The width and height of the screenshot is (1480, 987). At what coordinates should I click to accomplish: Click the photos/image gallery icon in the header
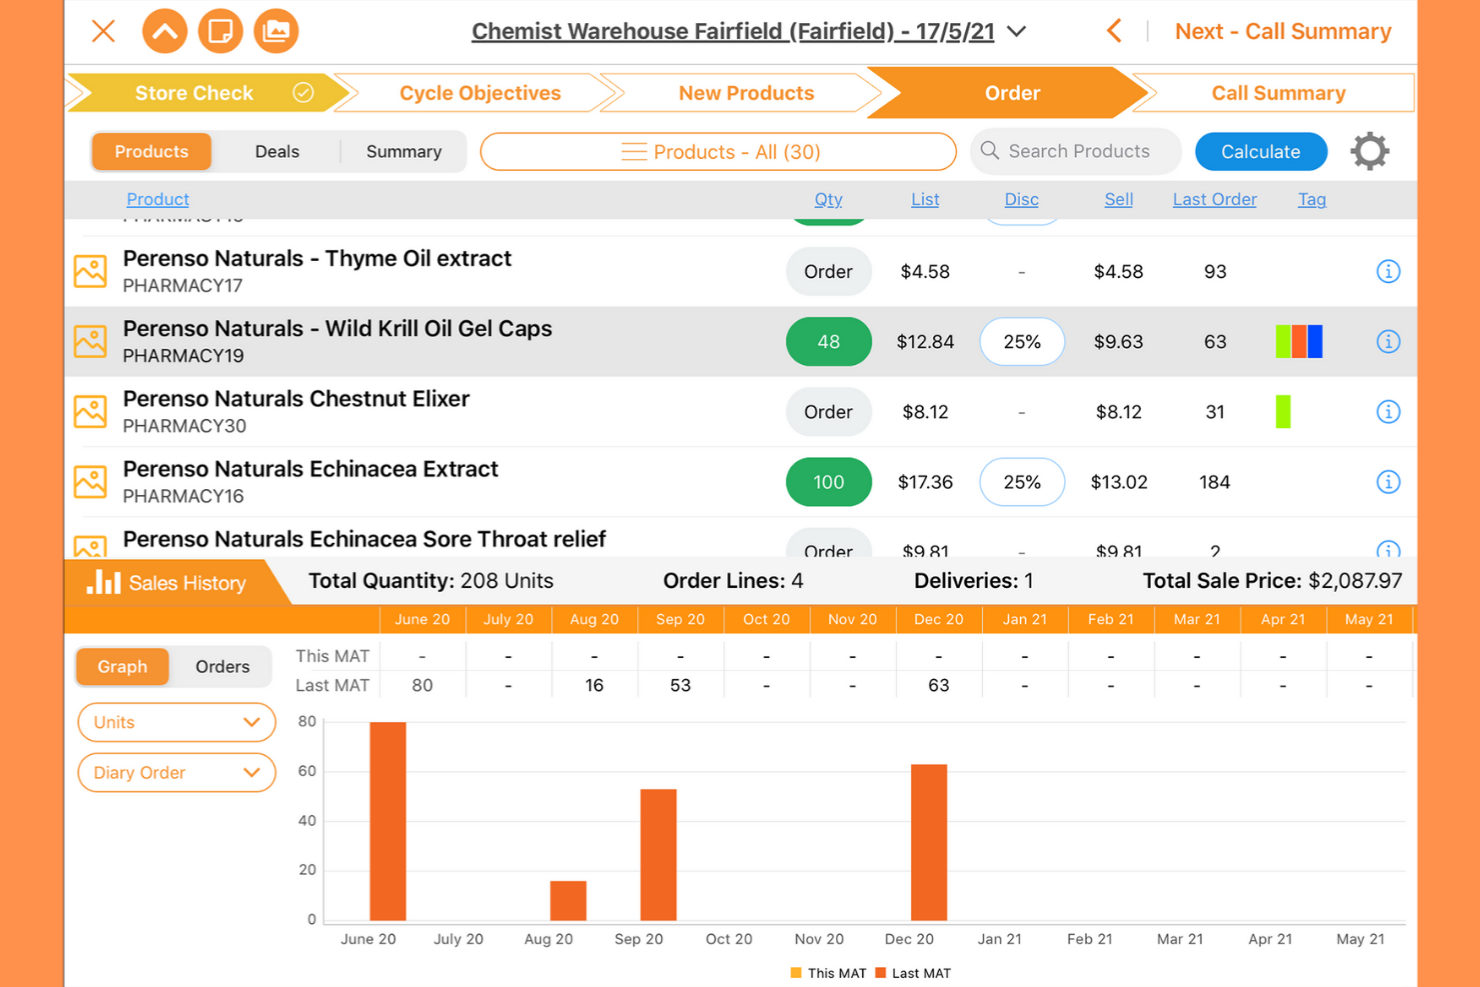coord(276,31)
